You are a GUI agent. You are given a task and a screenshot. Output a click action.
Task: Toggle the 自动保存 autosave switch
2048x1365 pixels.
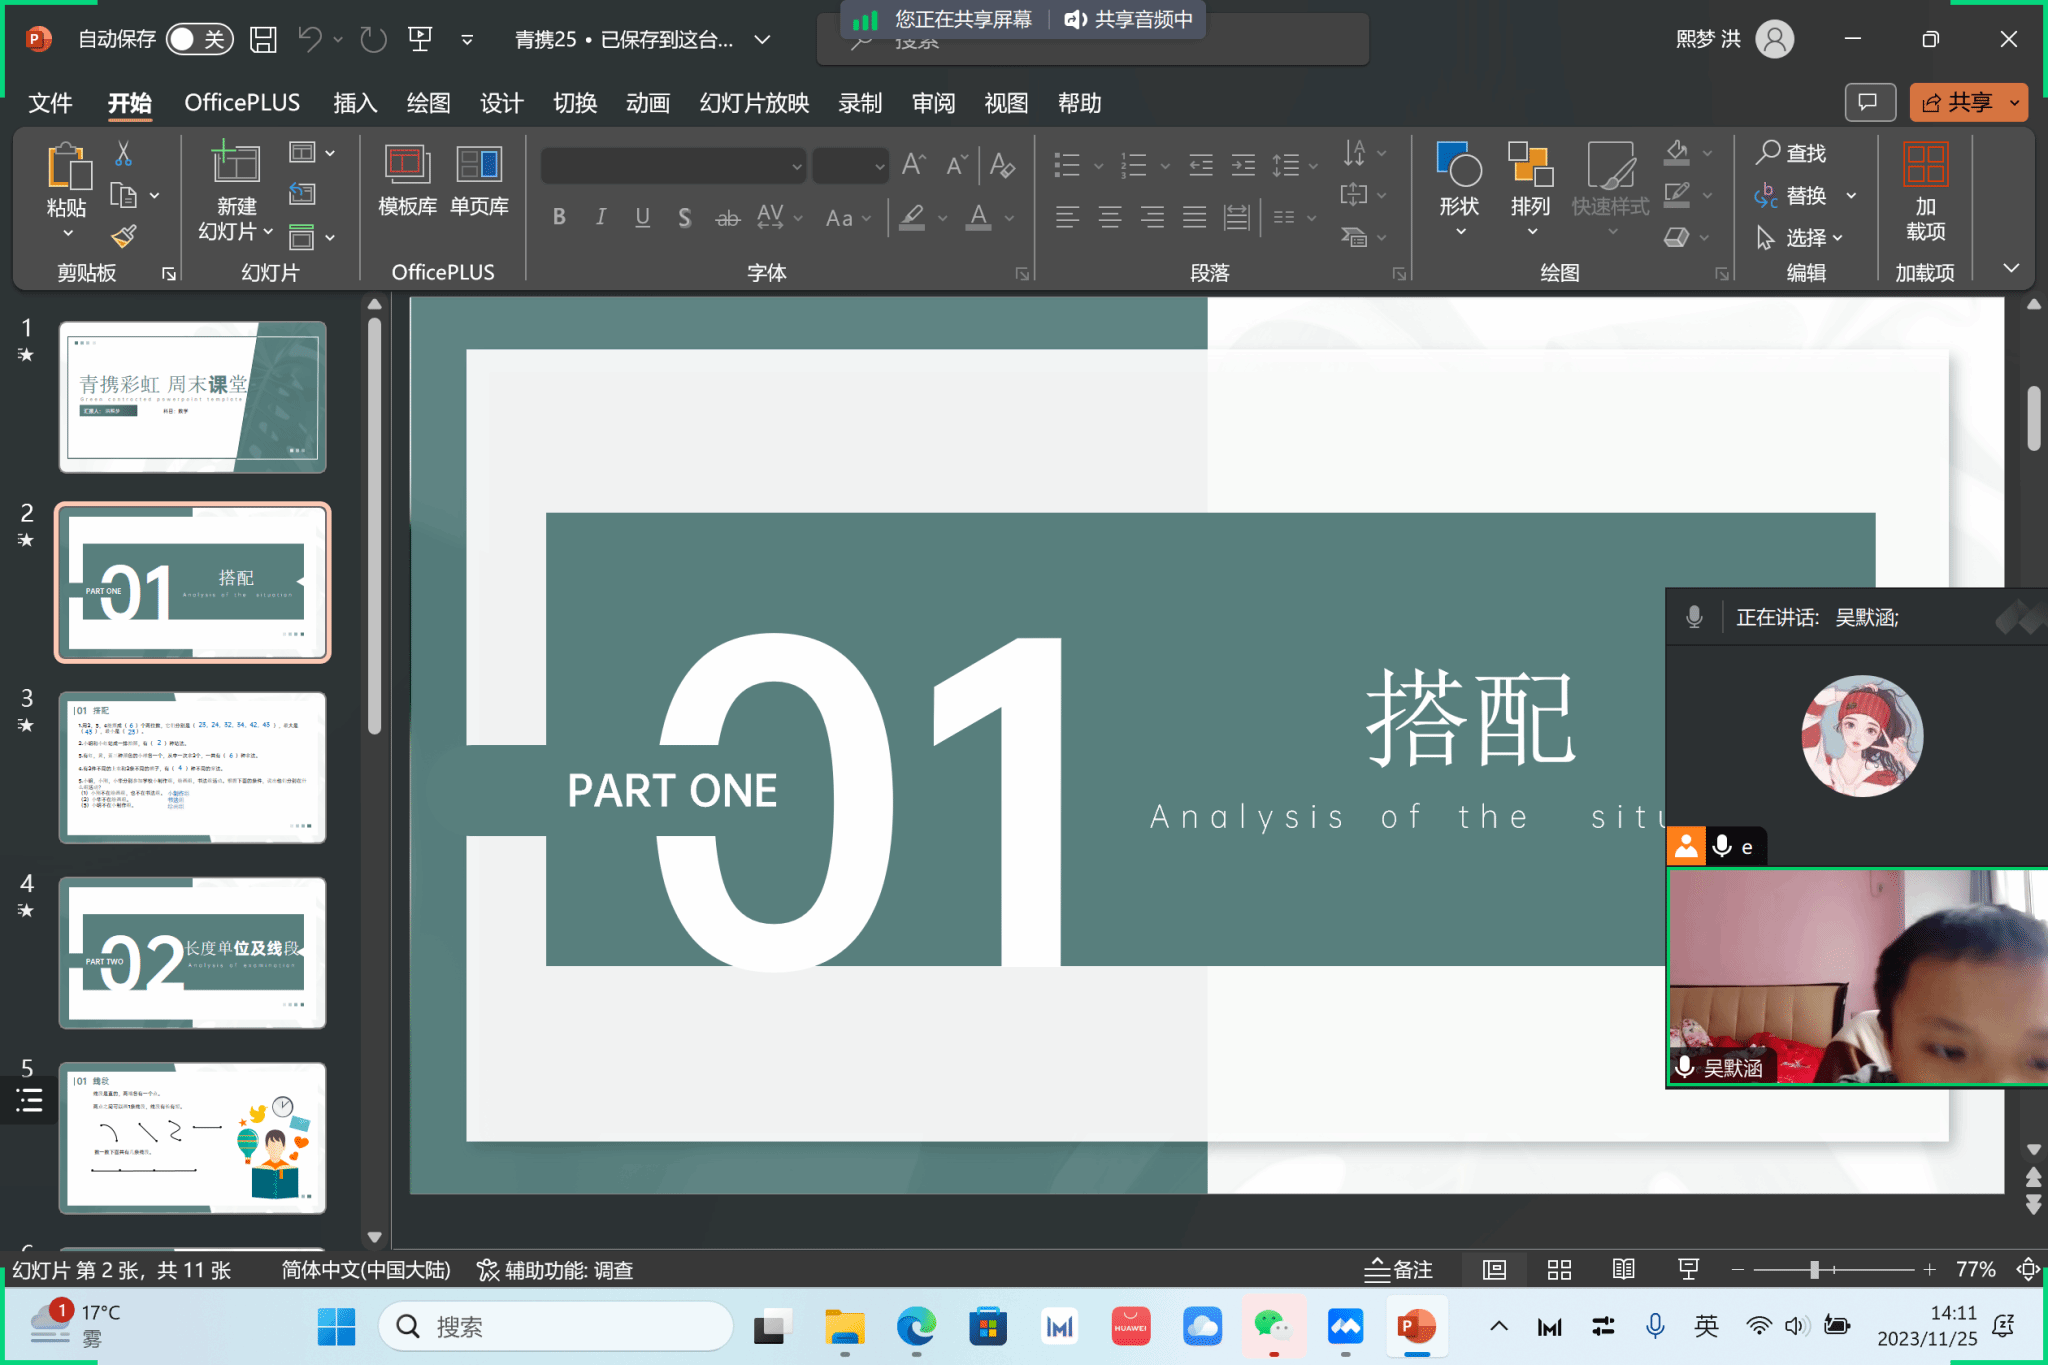point(199,39)
